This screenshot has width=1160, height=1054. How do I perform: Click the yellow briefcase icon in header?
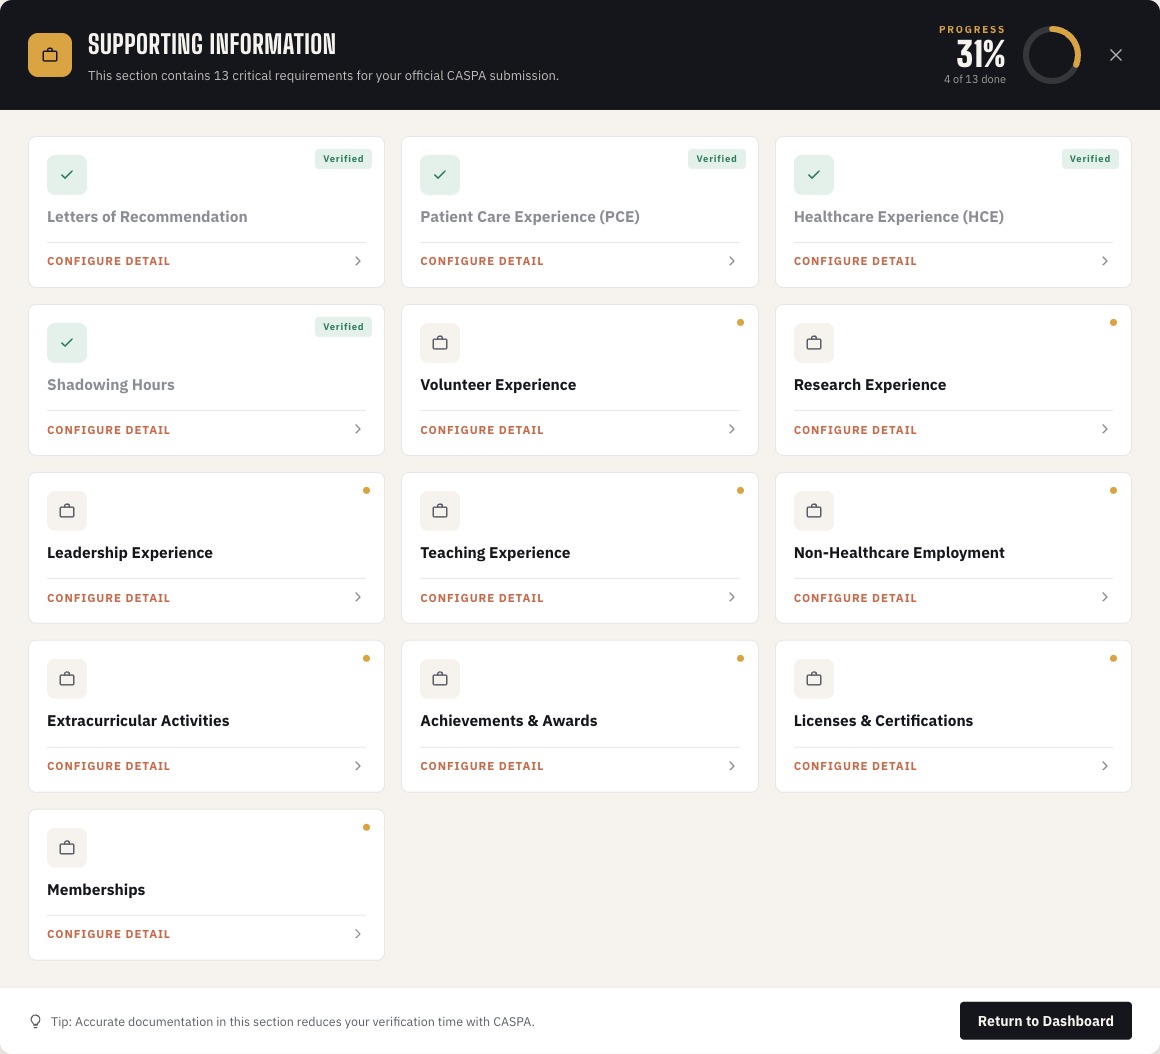click(x=50, y=55)
